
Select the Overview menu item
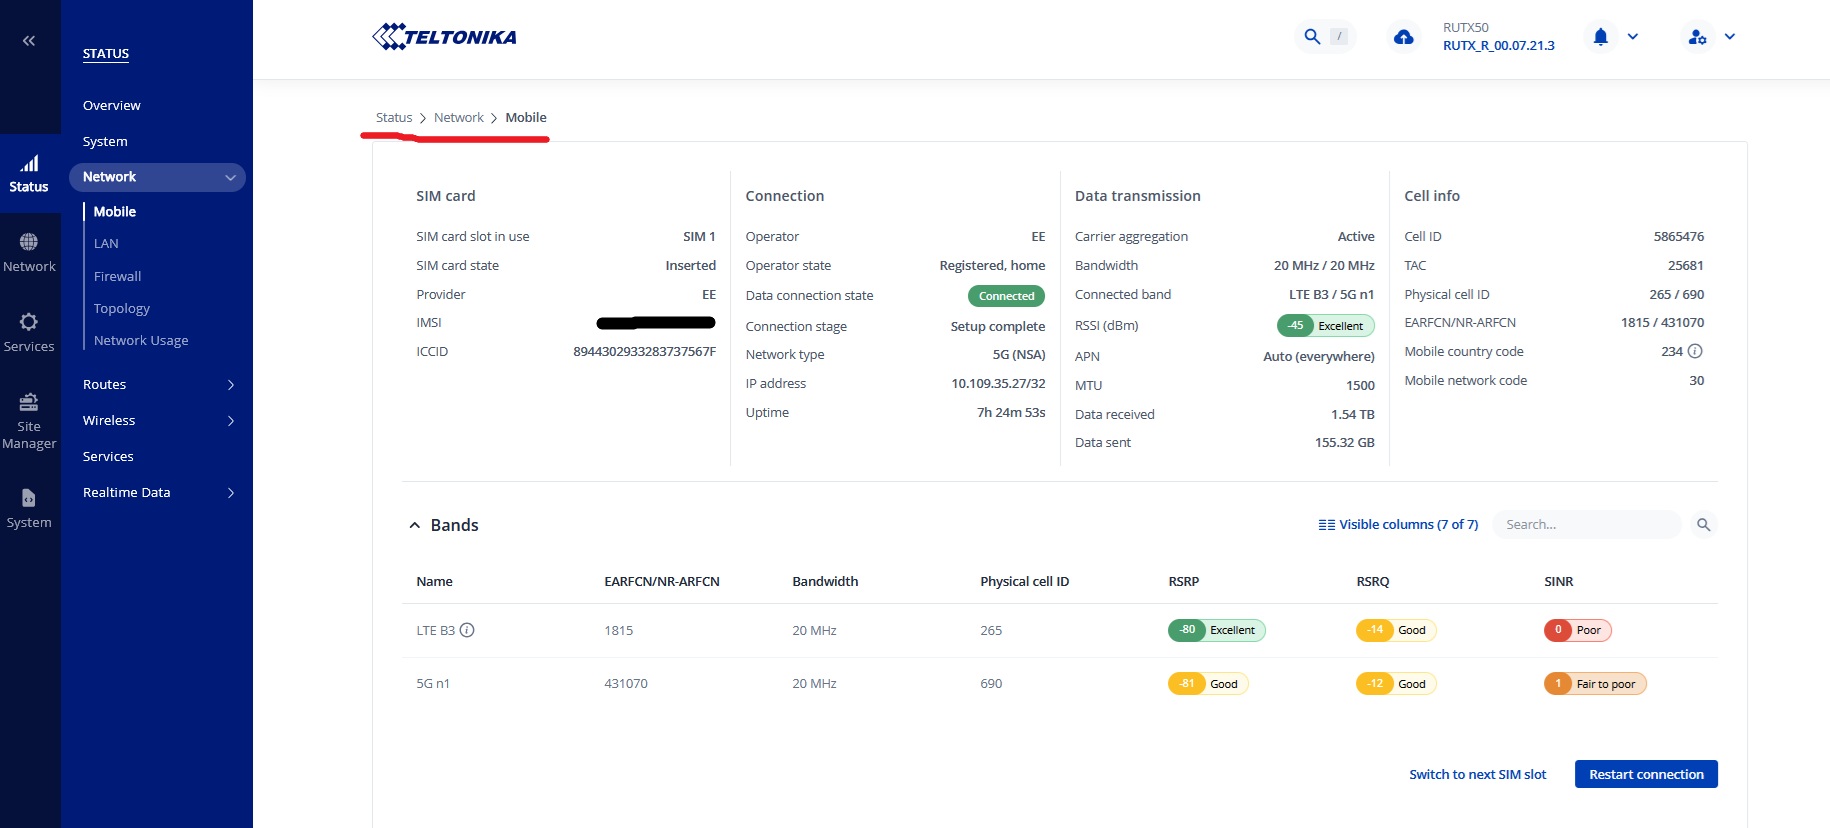coord(112,105)
